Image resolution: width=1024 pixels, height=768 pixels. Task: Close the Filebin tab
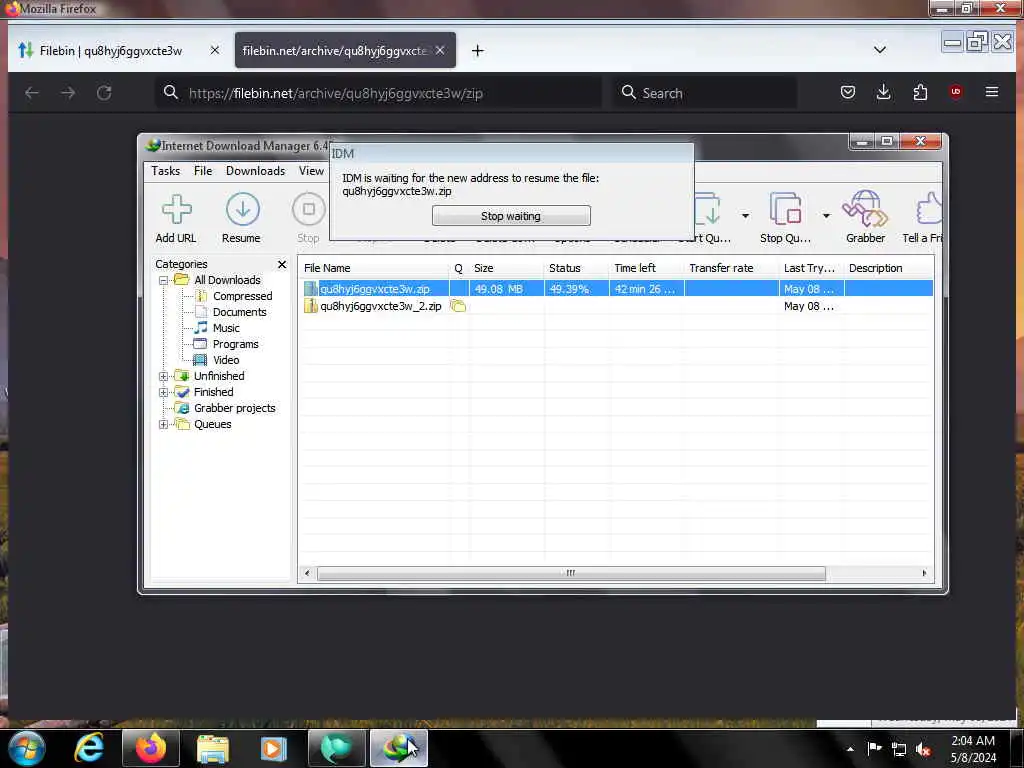pyautogui.click(x=214, y=50)
